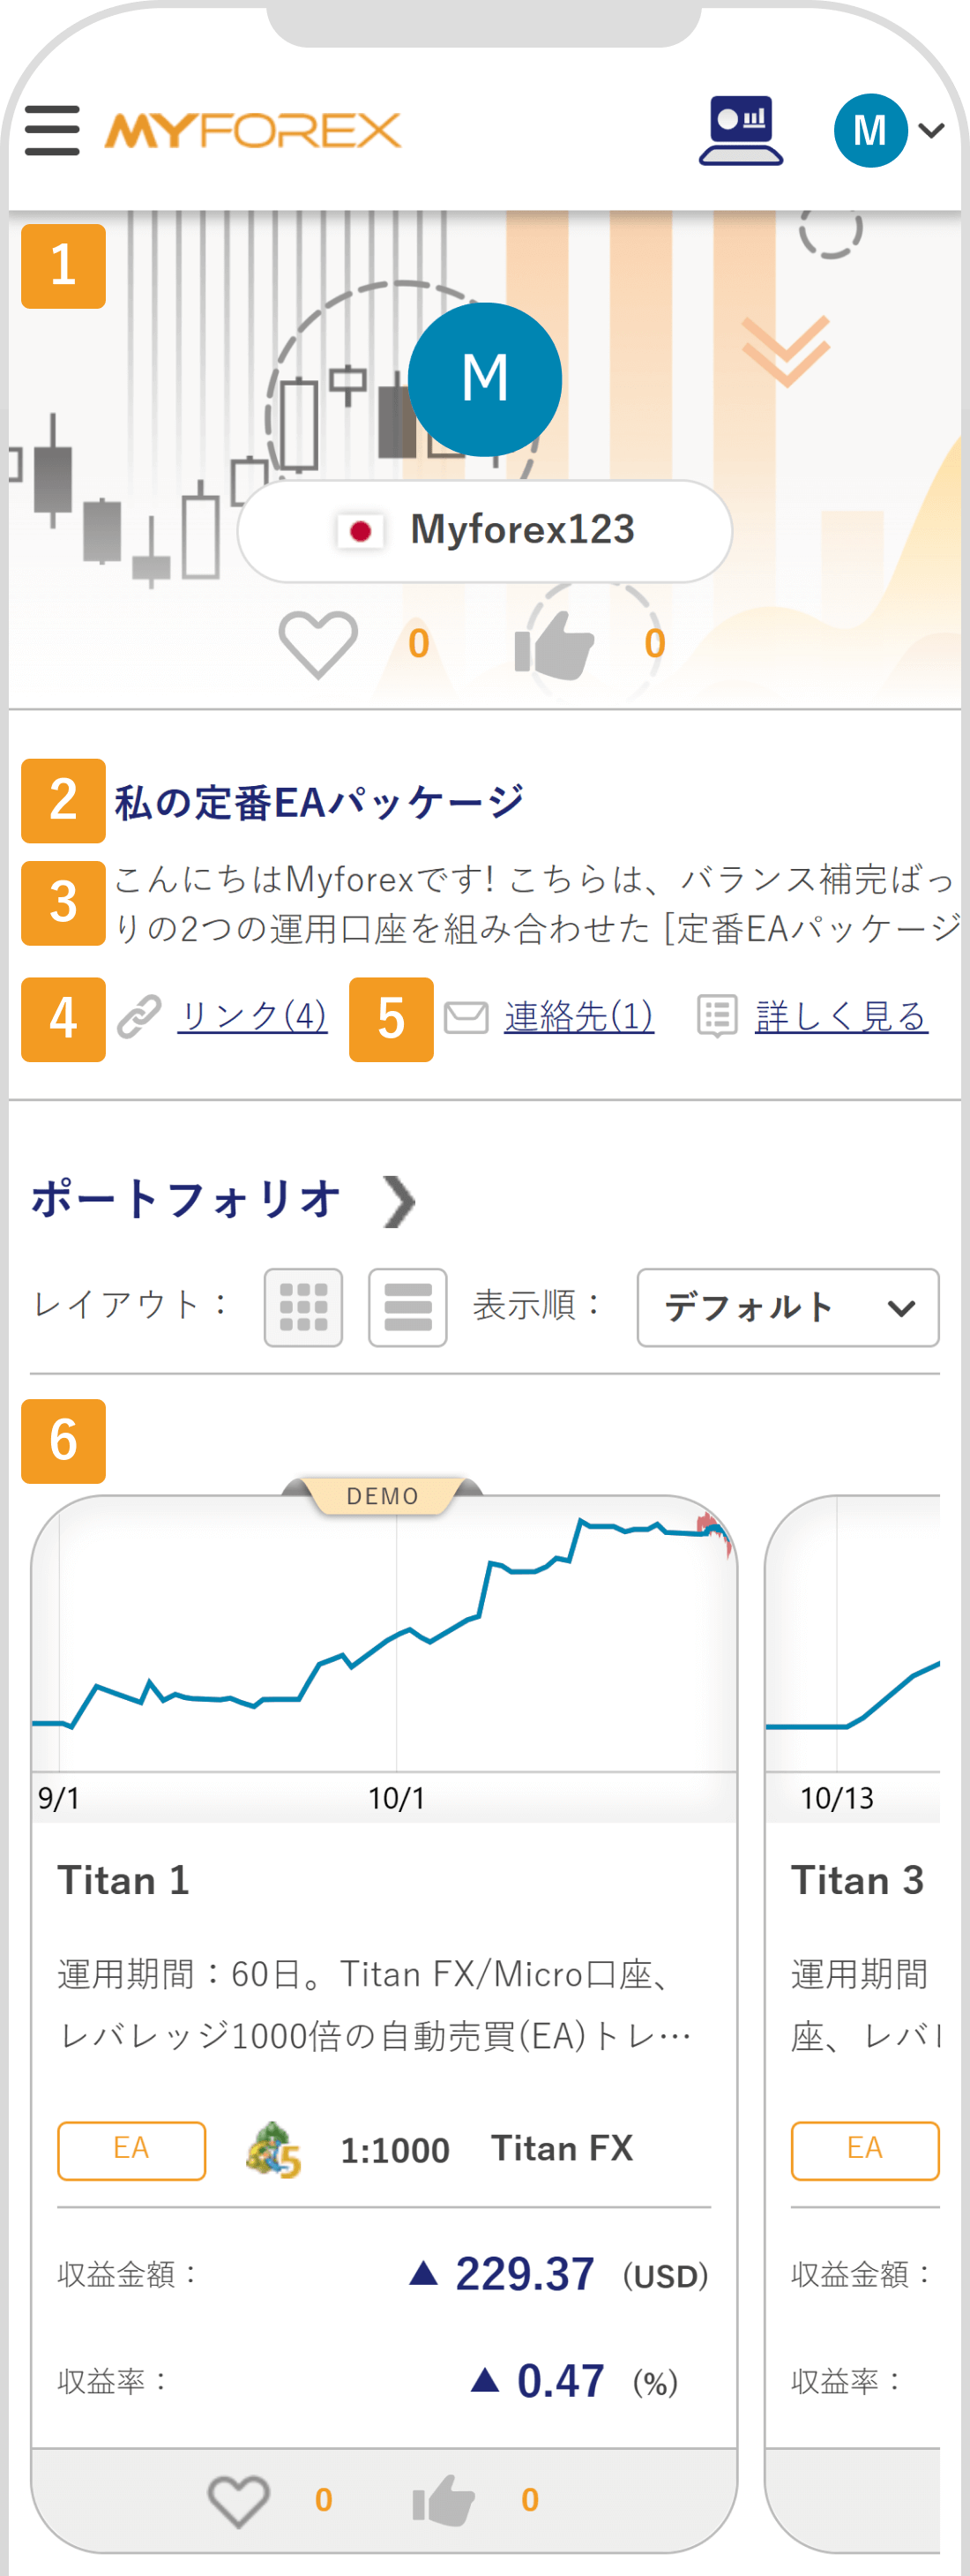Toggle the heart favorite on the Myforex123 profile
970x2576 pixels.
pos(318,645)
